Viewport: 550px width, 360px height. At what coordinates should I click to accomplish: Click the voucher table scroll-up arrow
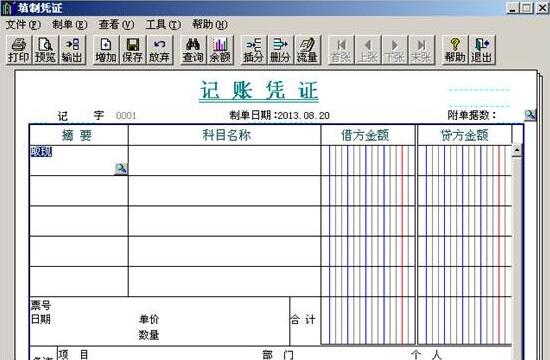(x=517, y=151)
